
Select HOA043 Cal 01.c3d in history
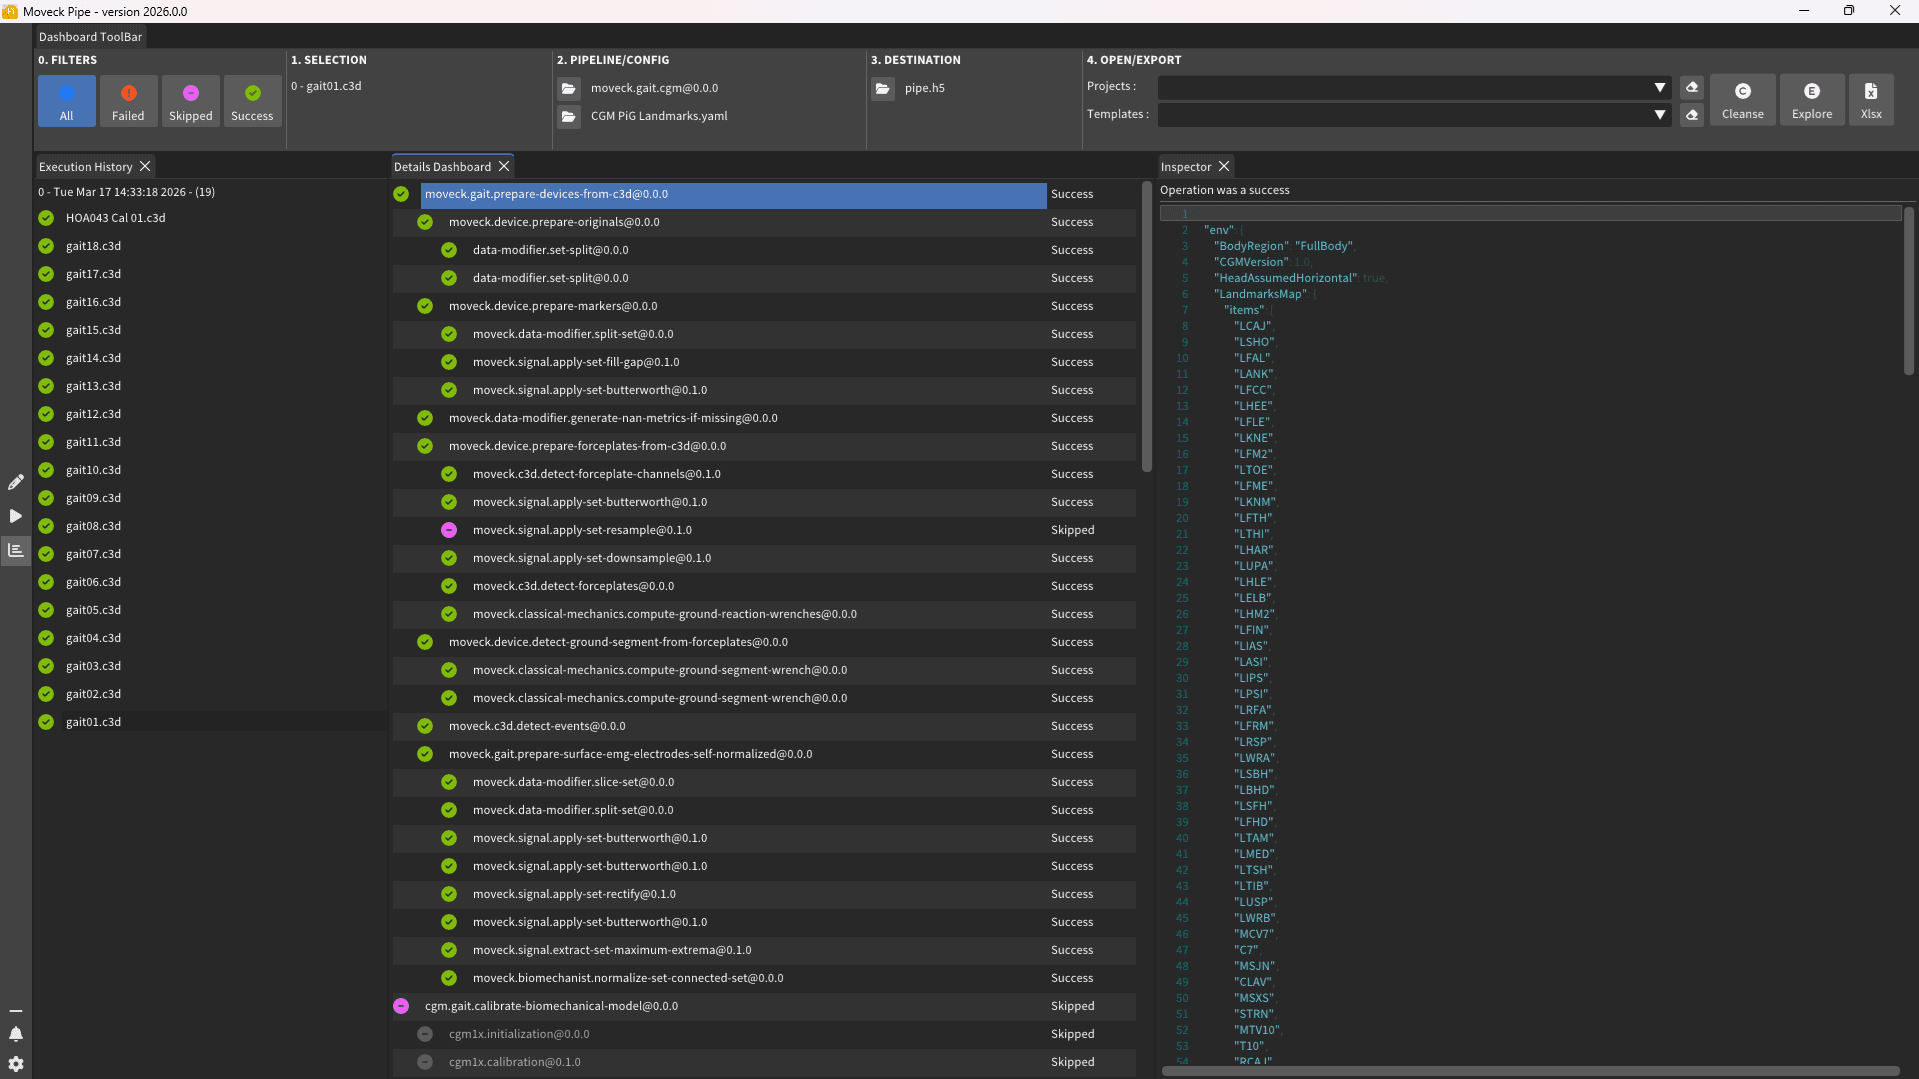[x=115, y=218]
